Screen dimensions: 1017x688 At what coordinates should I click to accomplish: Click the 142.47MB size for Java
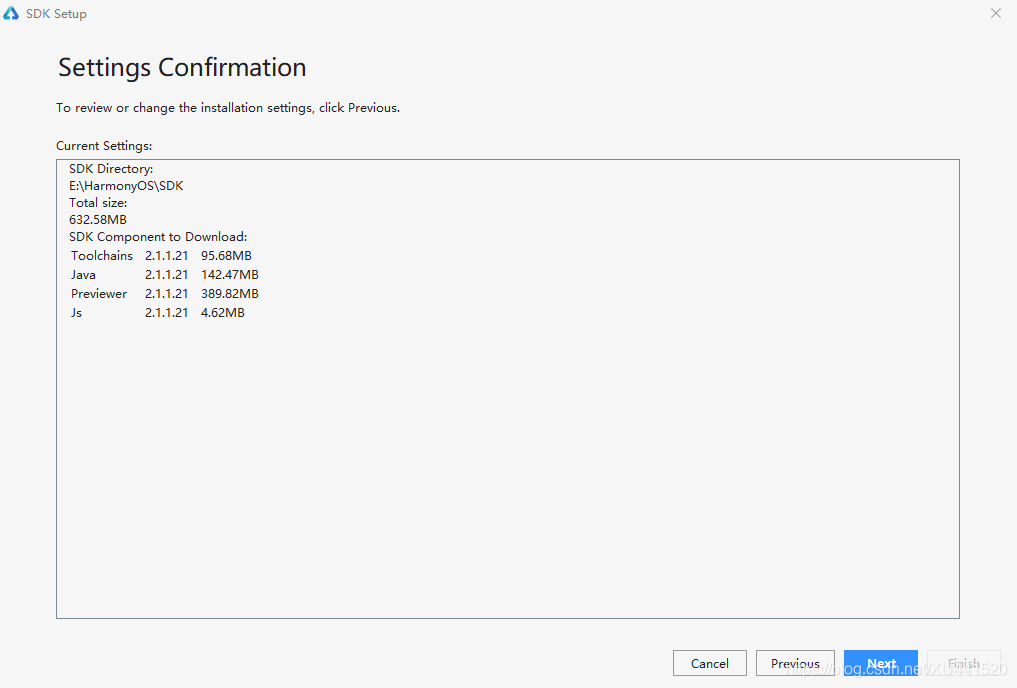[x=230, y=274]
